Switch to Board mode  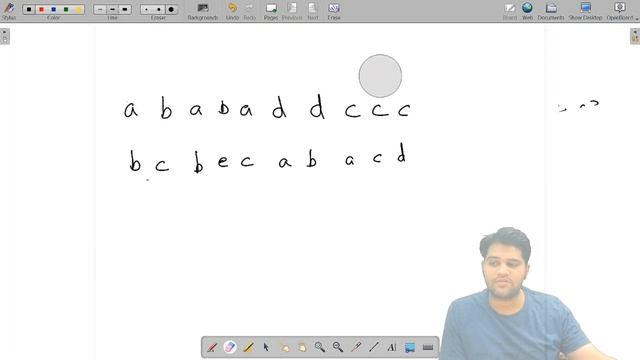509,11
